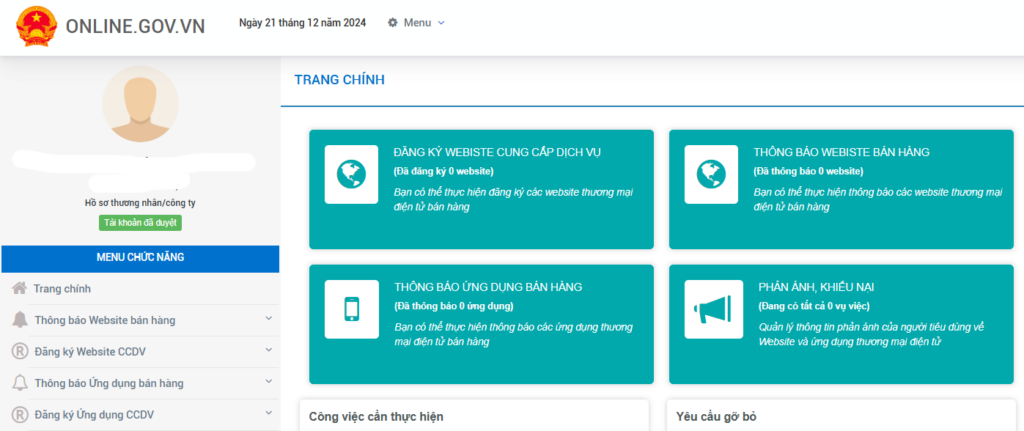1024x431 pixels.
Task: Click the home icon beside Trang chính
Action: [19, 289]
